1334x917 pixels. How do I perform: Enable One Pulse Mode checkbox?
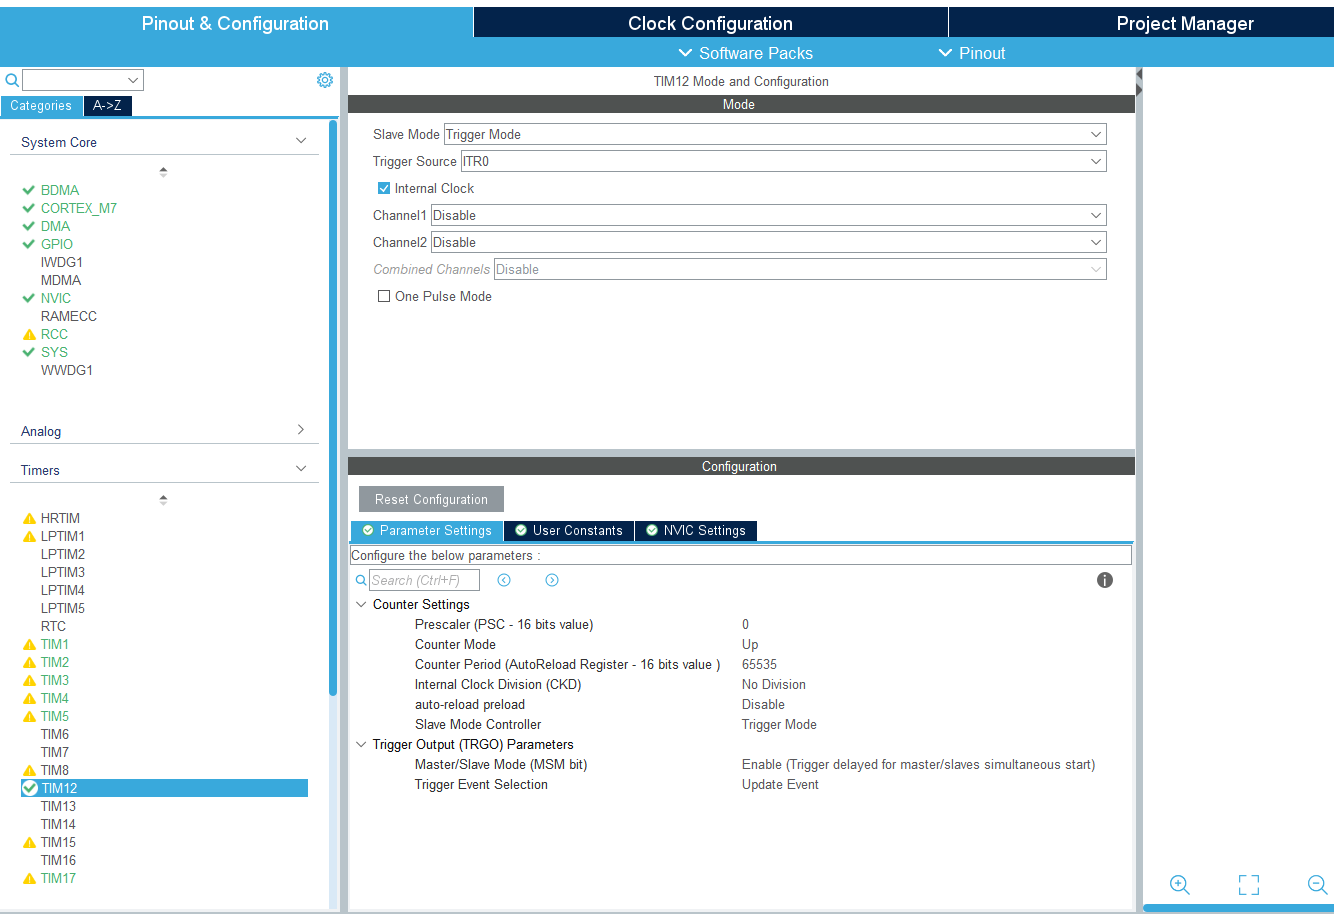(384, 296)
